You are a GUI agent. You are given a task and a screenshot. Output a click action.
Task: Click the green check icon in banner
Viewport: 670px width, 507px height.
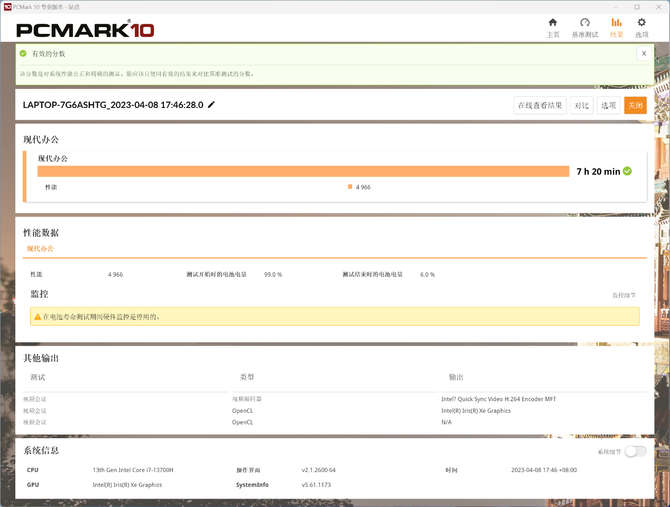point(23,53)
